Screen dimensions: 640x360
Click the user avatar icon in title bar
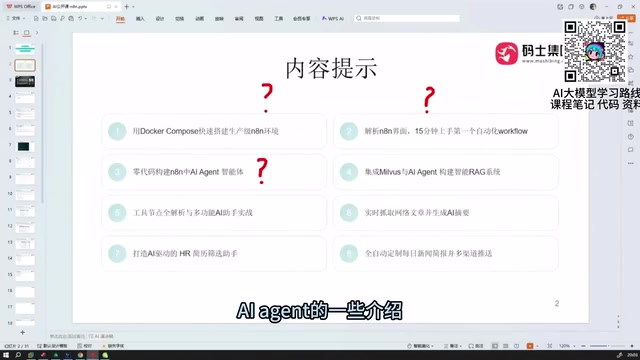(x=593, y=7)
